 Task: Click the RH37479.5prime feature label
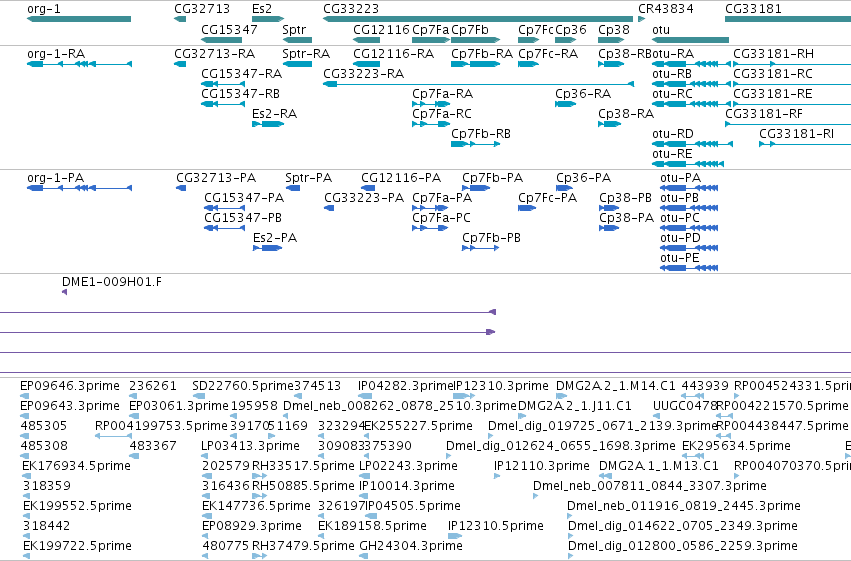tap(303, 547)
